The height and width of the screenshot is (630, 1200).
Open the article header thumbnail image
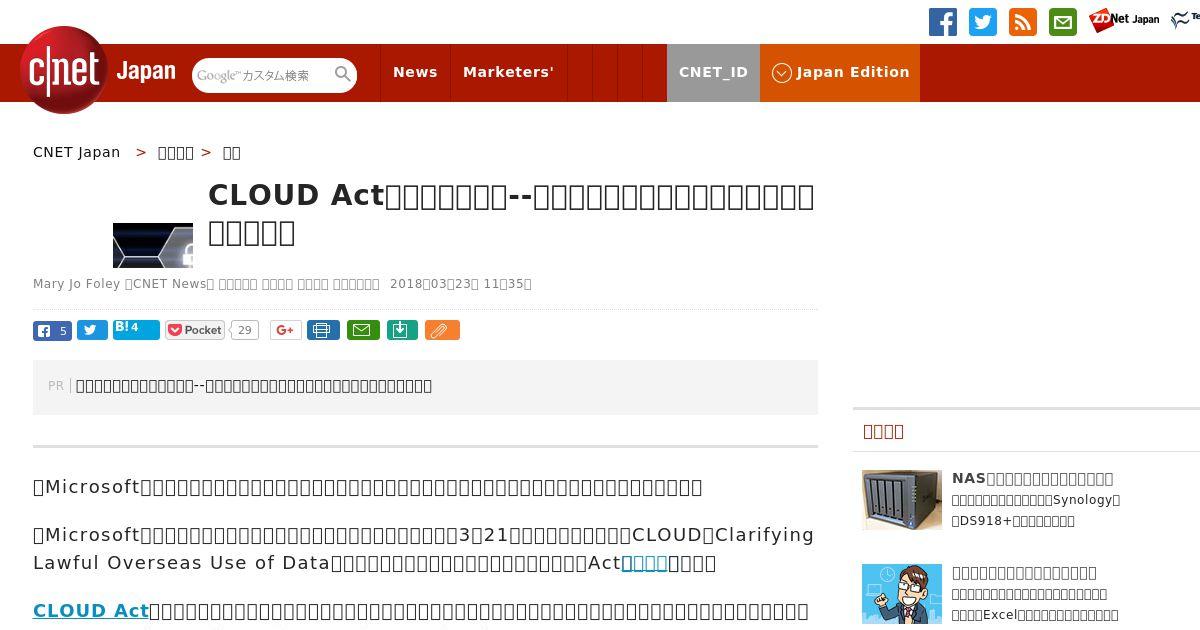click(153, 245)
